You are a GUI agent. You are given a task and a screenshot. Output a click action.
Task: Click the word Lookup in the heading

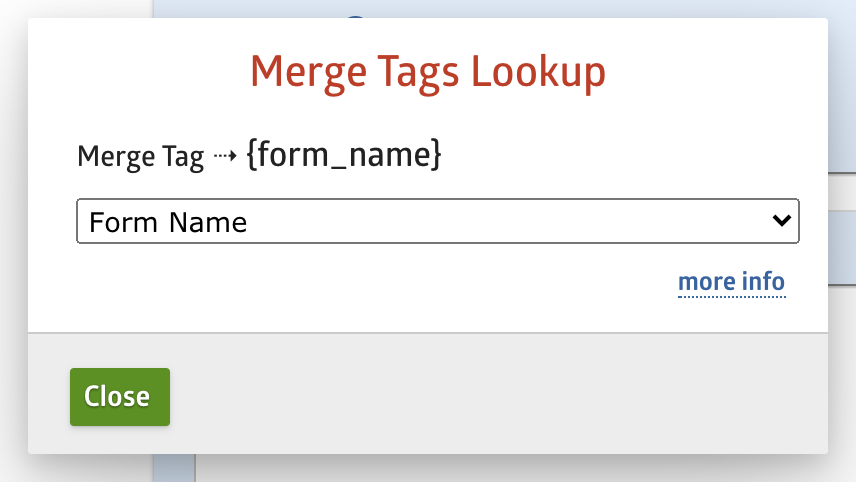pos(538,72)
